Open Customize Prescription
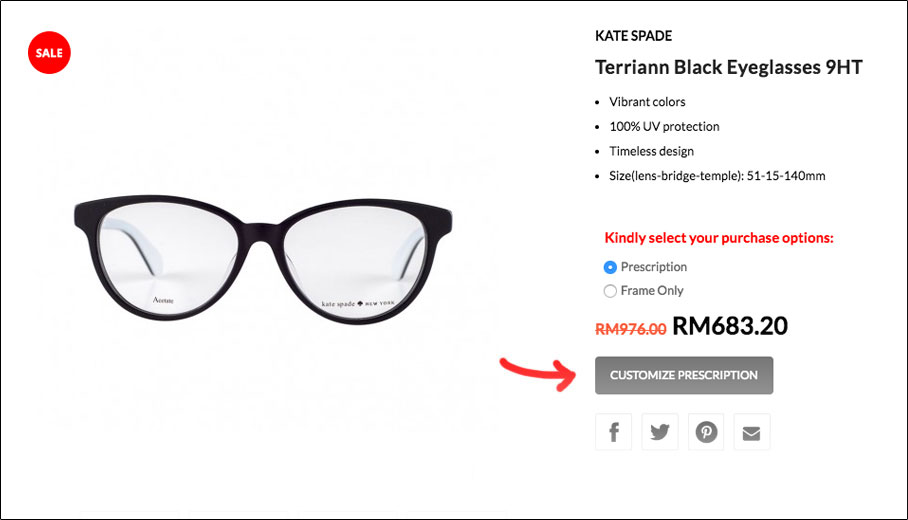The width and height of the screenshot is (908, 520). (684, 375)
